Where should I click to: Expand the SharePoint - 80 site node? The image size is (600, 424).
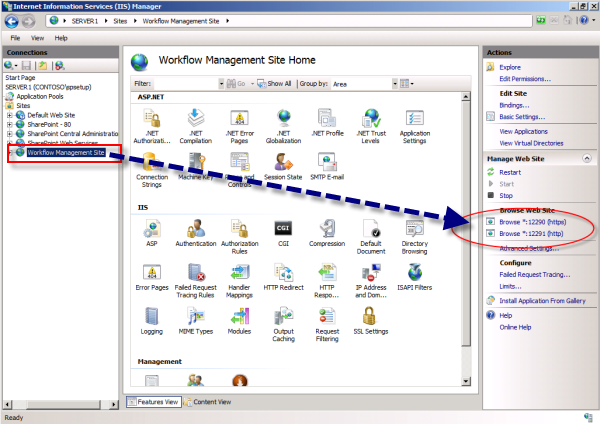coord(10,124)
